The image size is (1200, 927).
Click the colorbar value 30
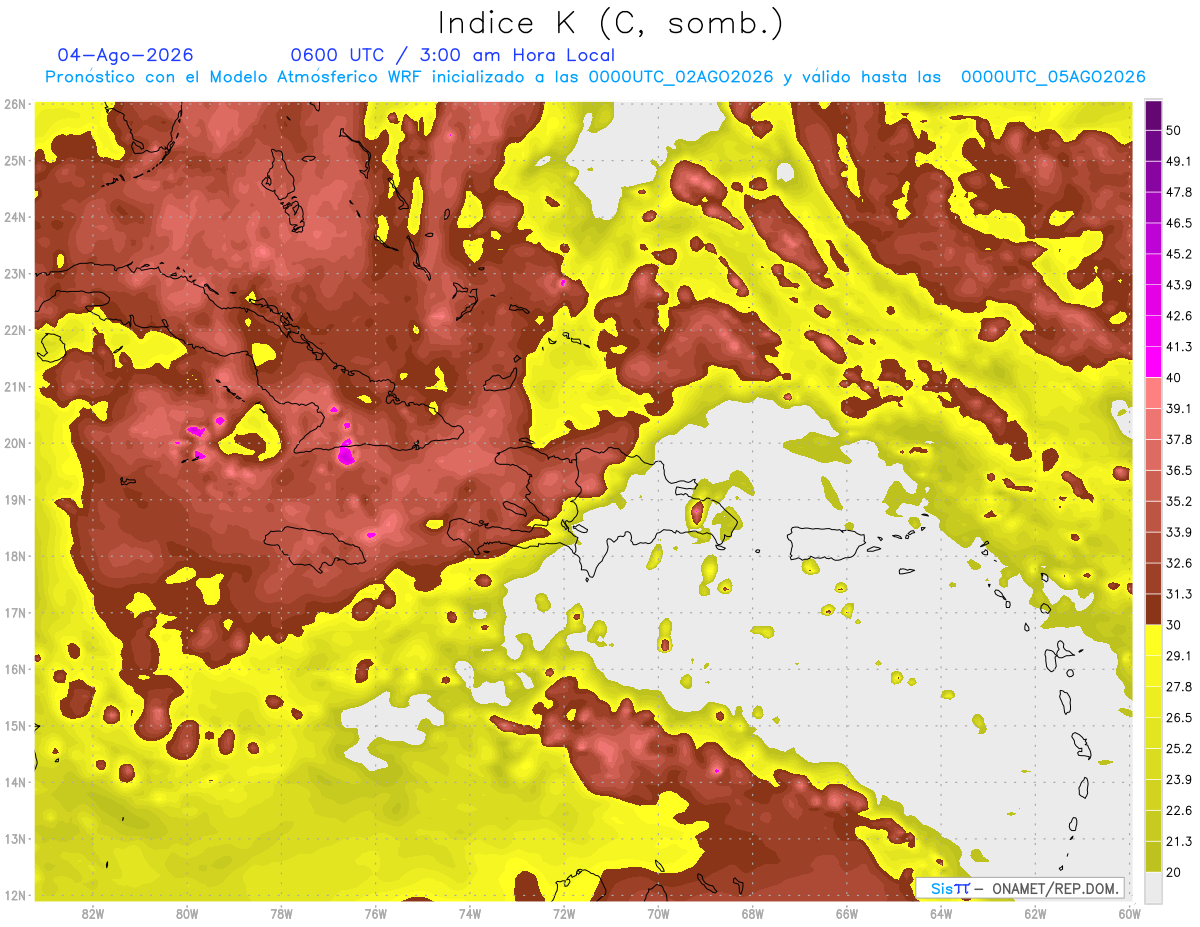coord(1174,625)
